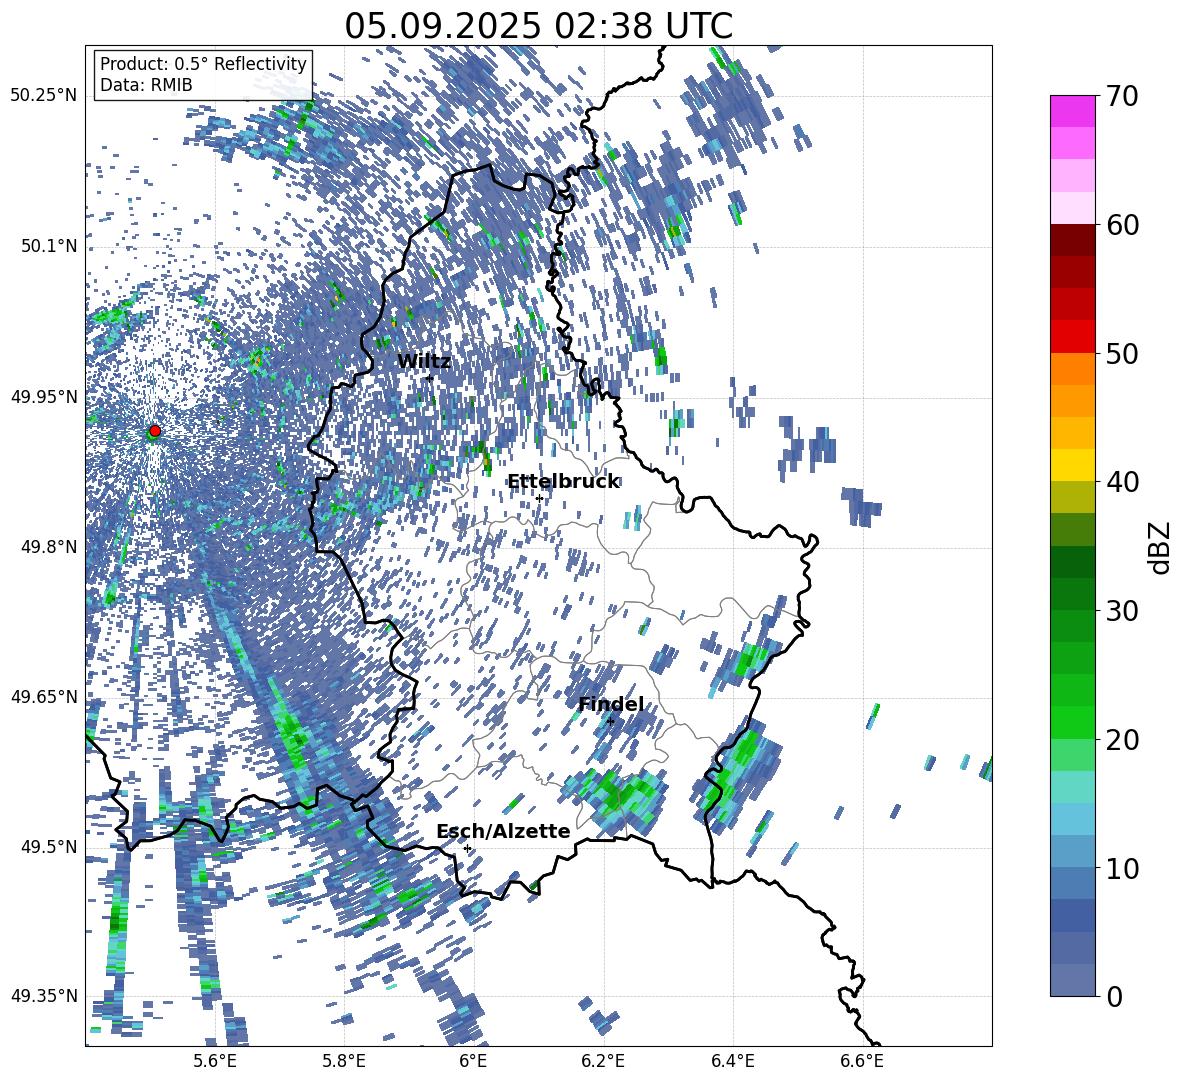The image size is (1184, 1081).
Task: Click the 20 dBZ colorbar tick label
Action: point(1122,739)
